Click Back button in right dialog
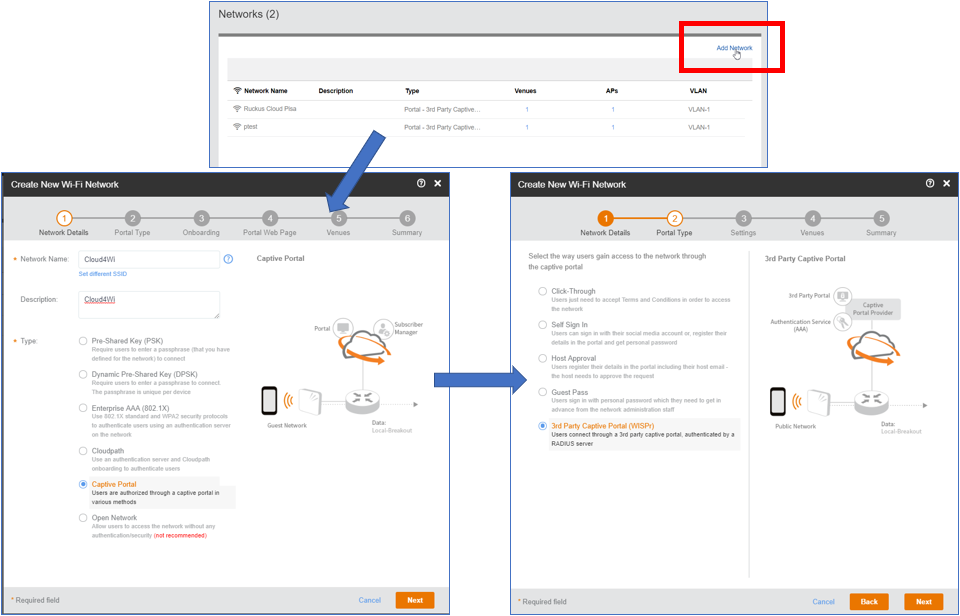960x616 pixels. [869, 601]
